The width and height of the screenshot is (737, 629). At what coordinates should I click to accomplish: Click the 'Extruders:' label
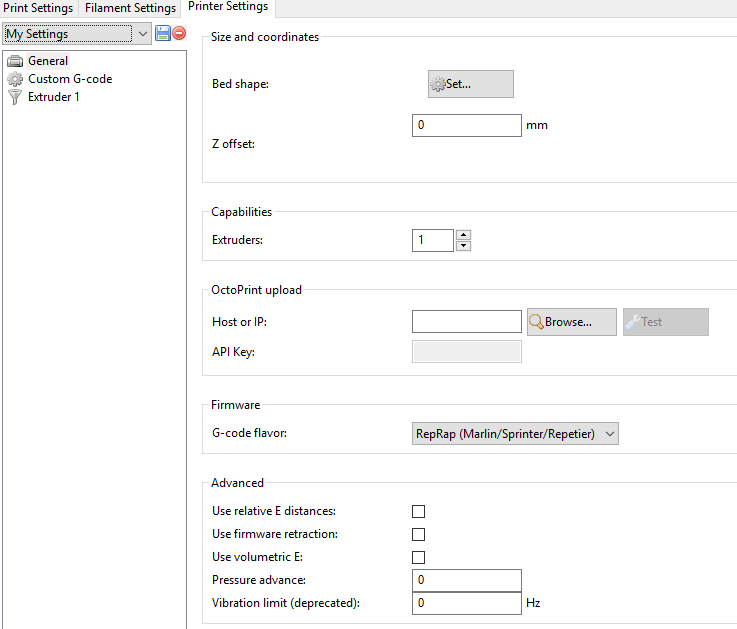click(x=237, y=240)
